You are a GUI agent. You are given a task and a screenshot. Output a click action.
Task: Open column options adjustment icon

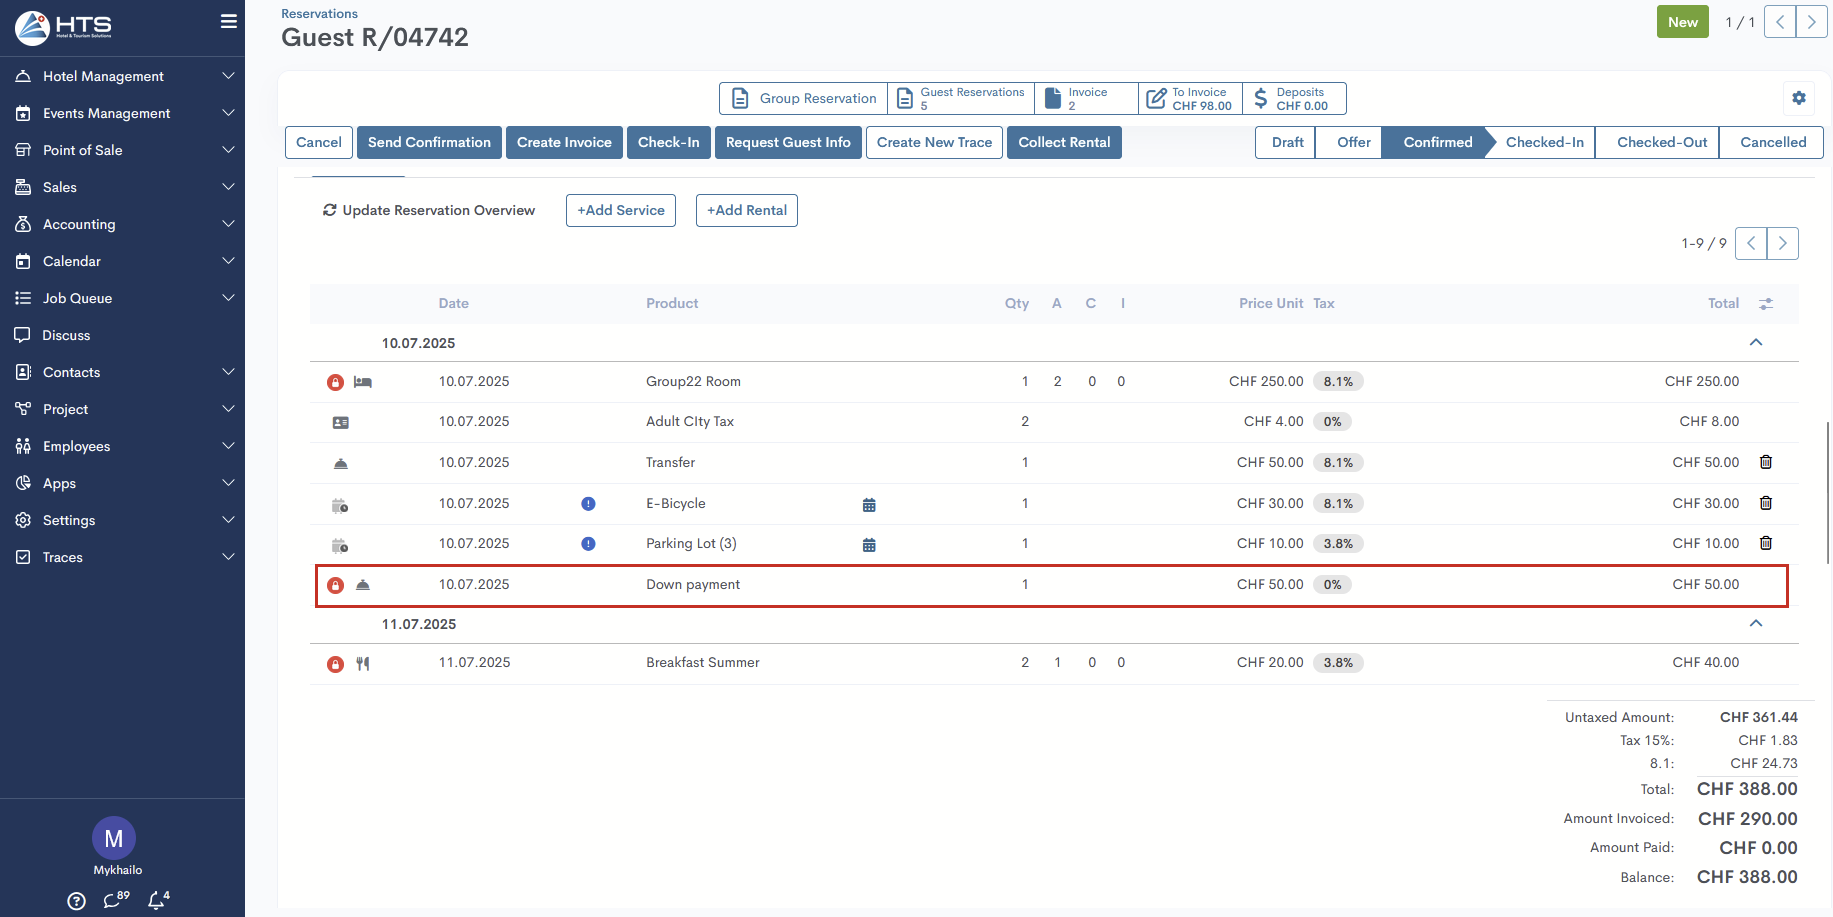tap(1766, 304)
